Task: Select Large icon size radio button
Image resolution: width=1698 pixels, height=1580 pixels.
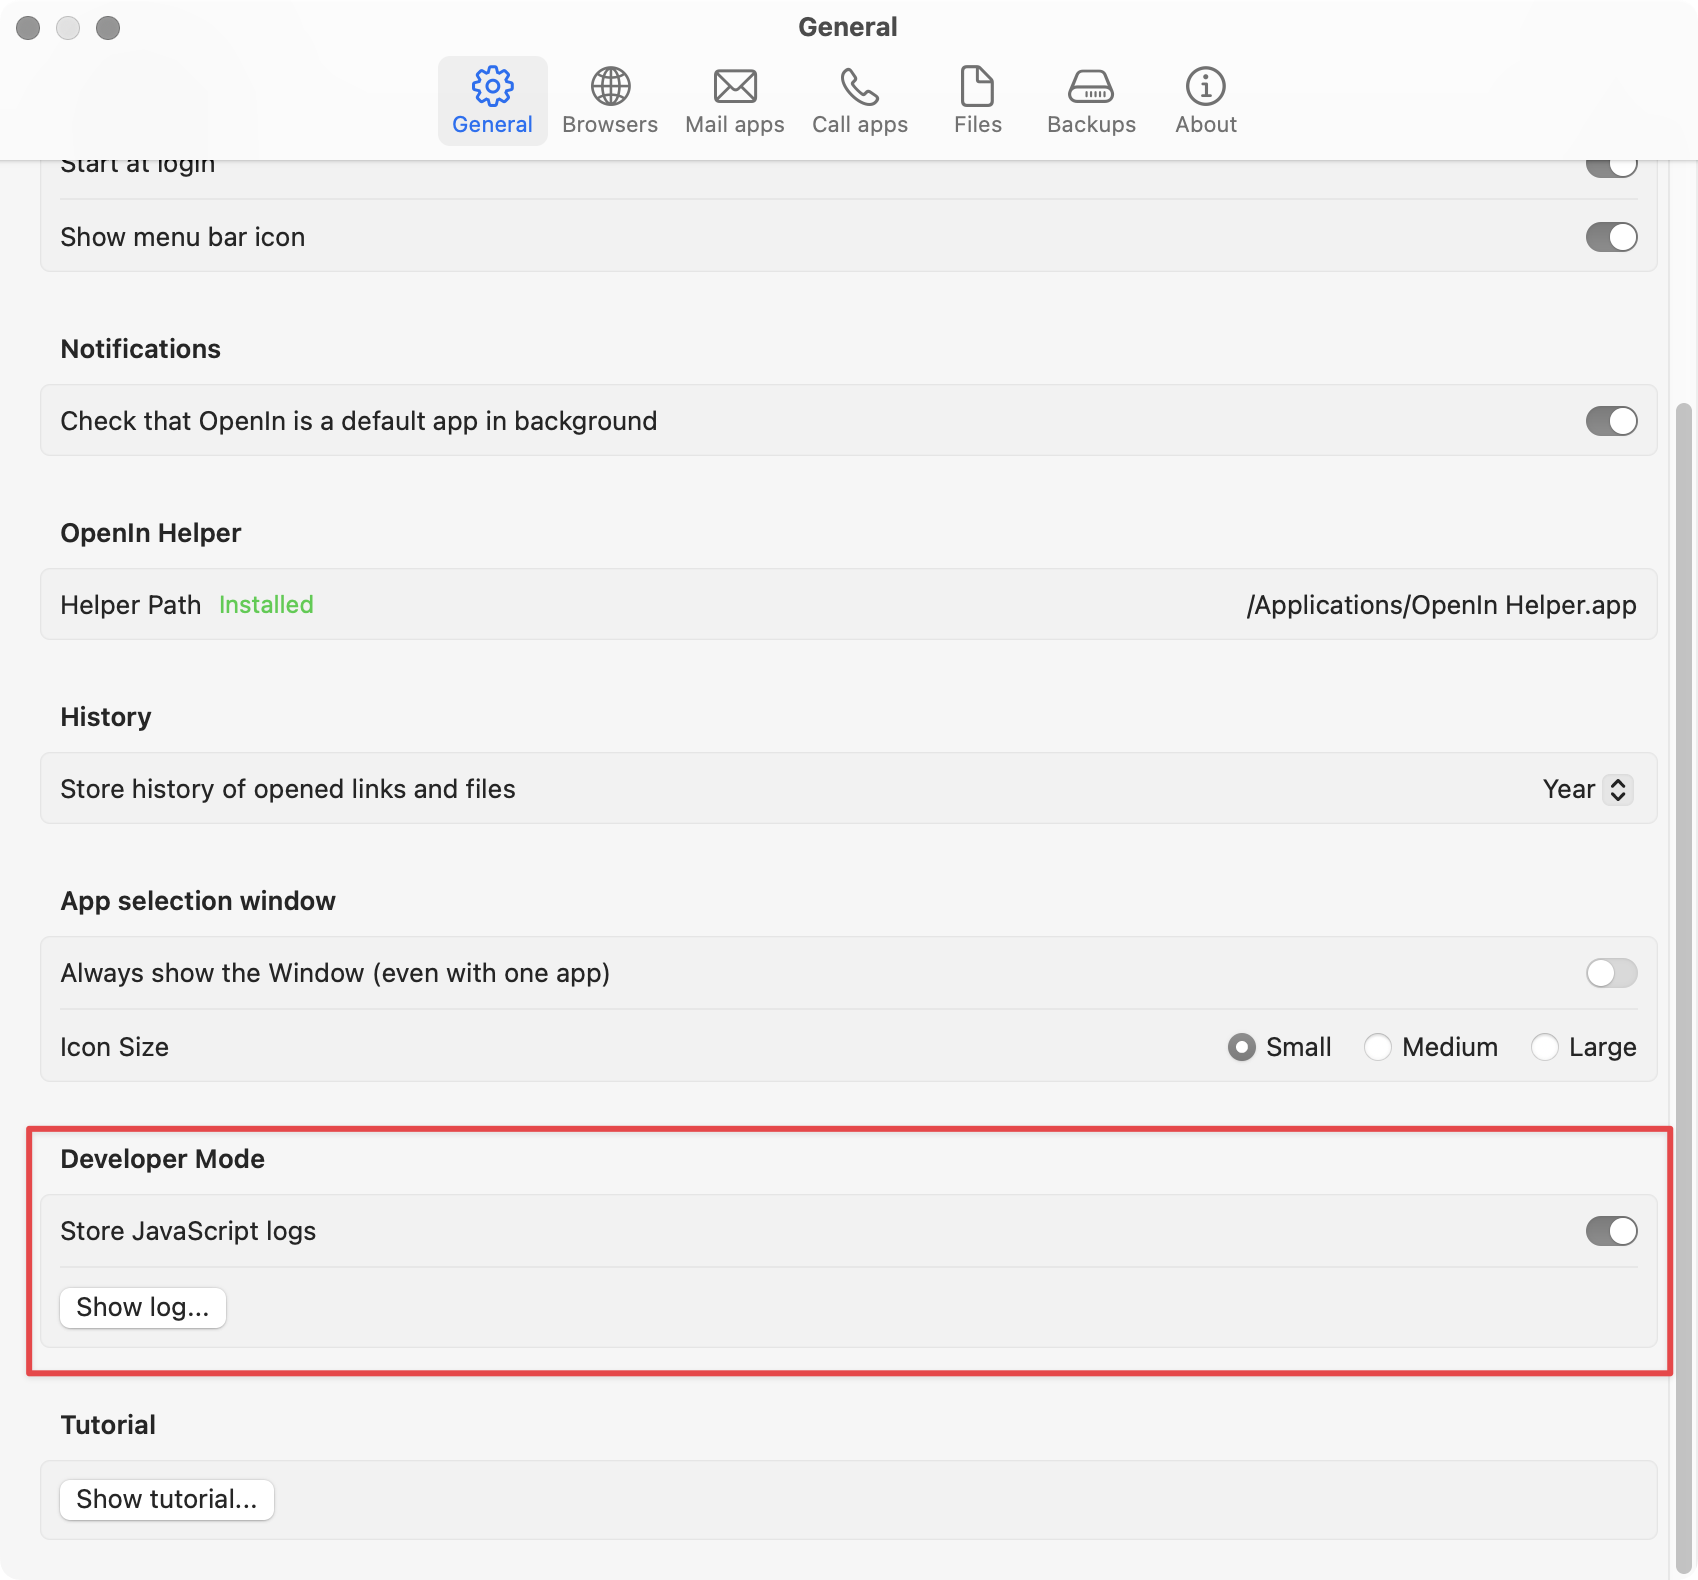Action: click(1545, 1047)
